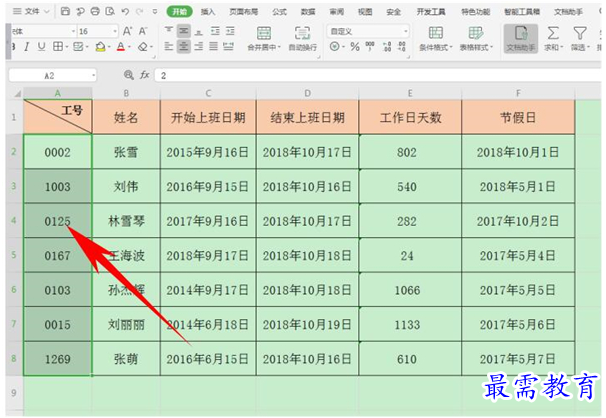The width and height of the screenshot is (606, 418).
Task: Switch to the 公式 tab
Action: click(279, 12)
